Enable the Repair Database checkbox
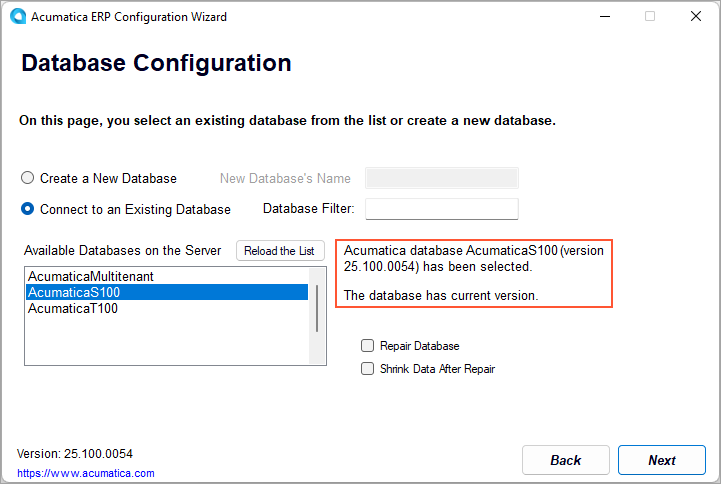The width and height of the screenshot is (721, 484). click(367, 346)
